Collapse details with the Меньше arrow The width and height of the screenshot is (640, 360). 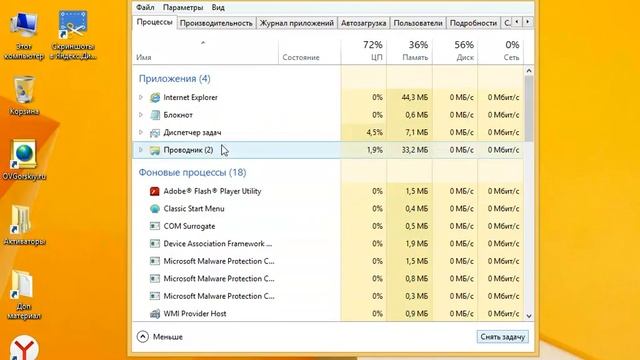(142, 337)
